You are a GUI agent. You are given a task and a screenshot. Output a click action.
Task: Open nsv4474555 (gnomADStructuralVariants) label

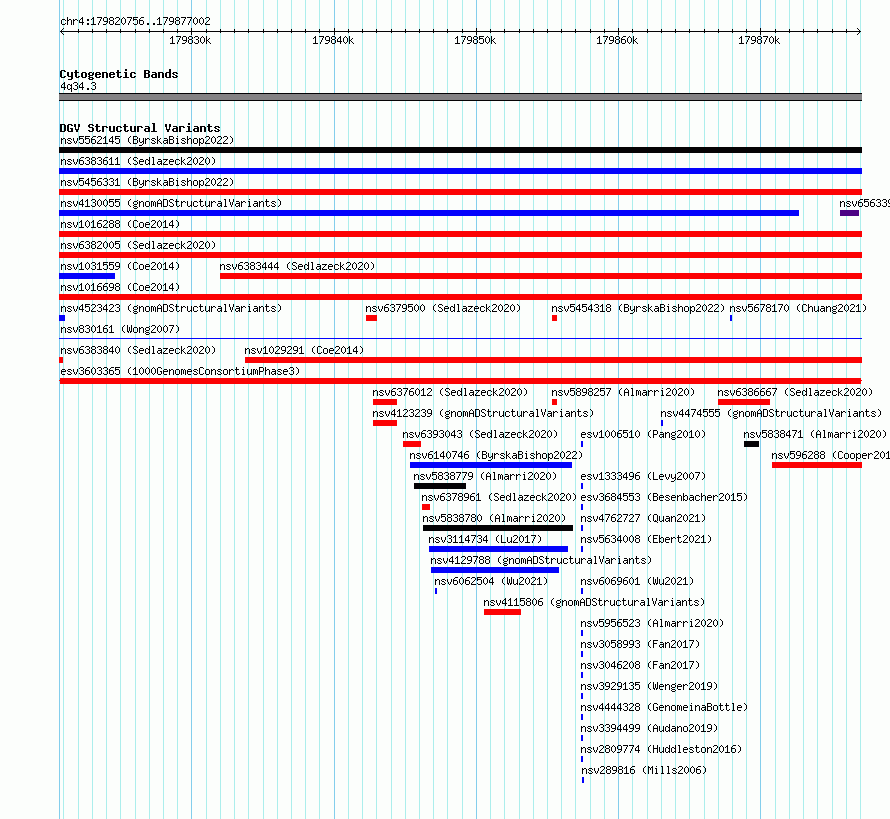pyautogui.click(x=771, y=413)
